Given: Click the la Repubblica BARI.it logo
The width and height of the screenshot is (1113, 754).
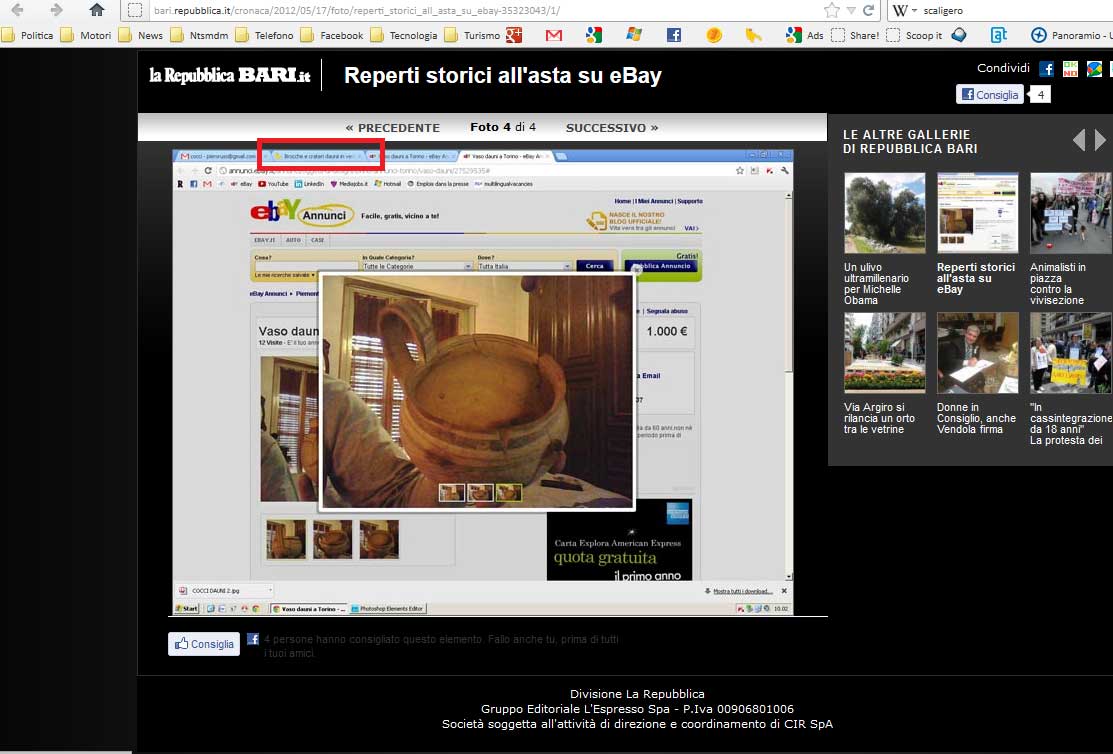Looking at the screenshot, I should (x=230, y=75).
